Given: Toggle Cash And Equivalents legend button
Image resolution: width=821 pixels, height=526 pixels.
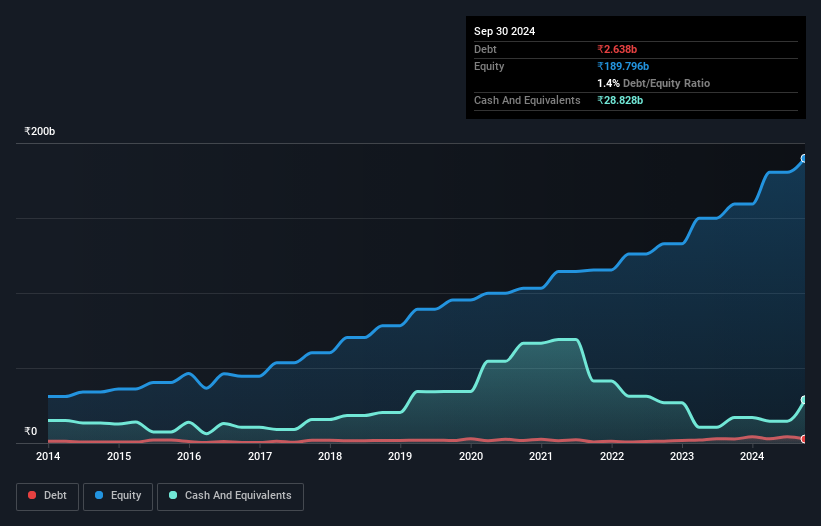Looking at the screenshot, I should [230, 496].
